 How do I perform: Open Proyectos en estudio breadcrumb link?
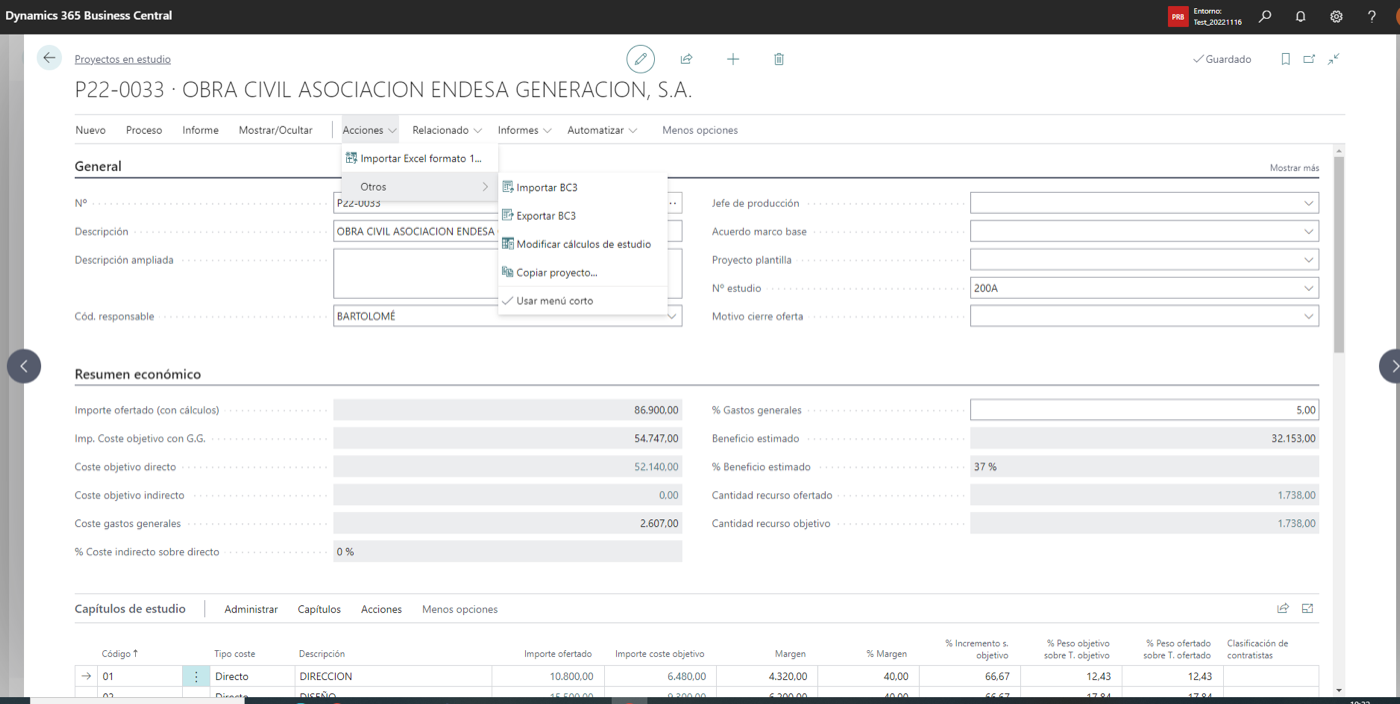pos(123,59)
